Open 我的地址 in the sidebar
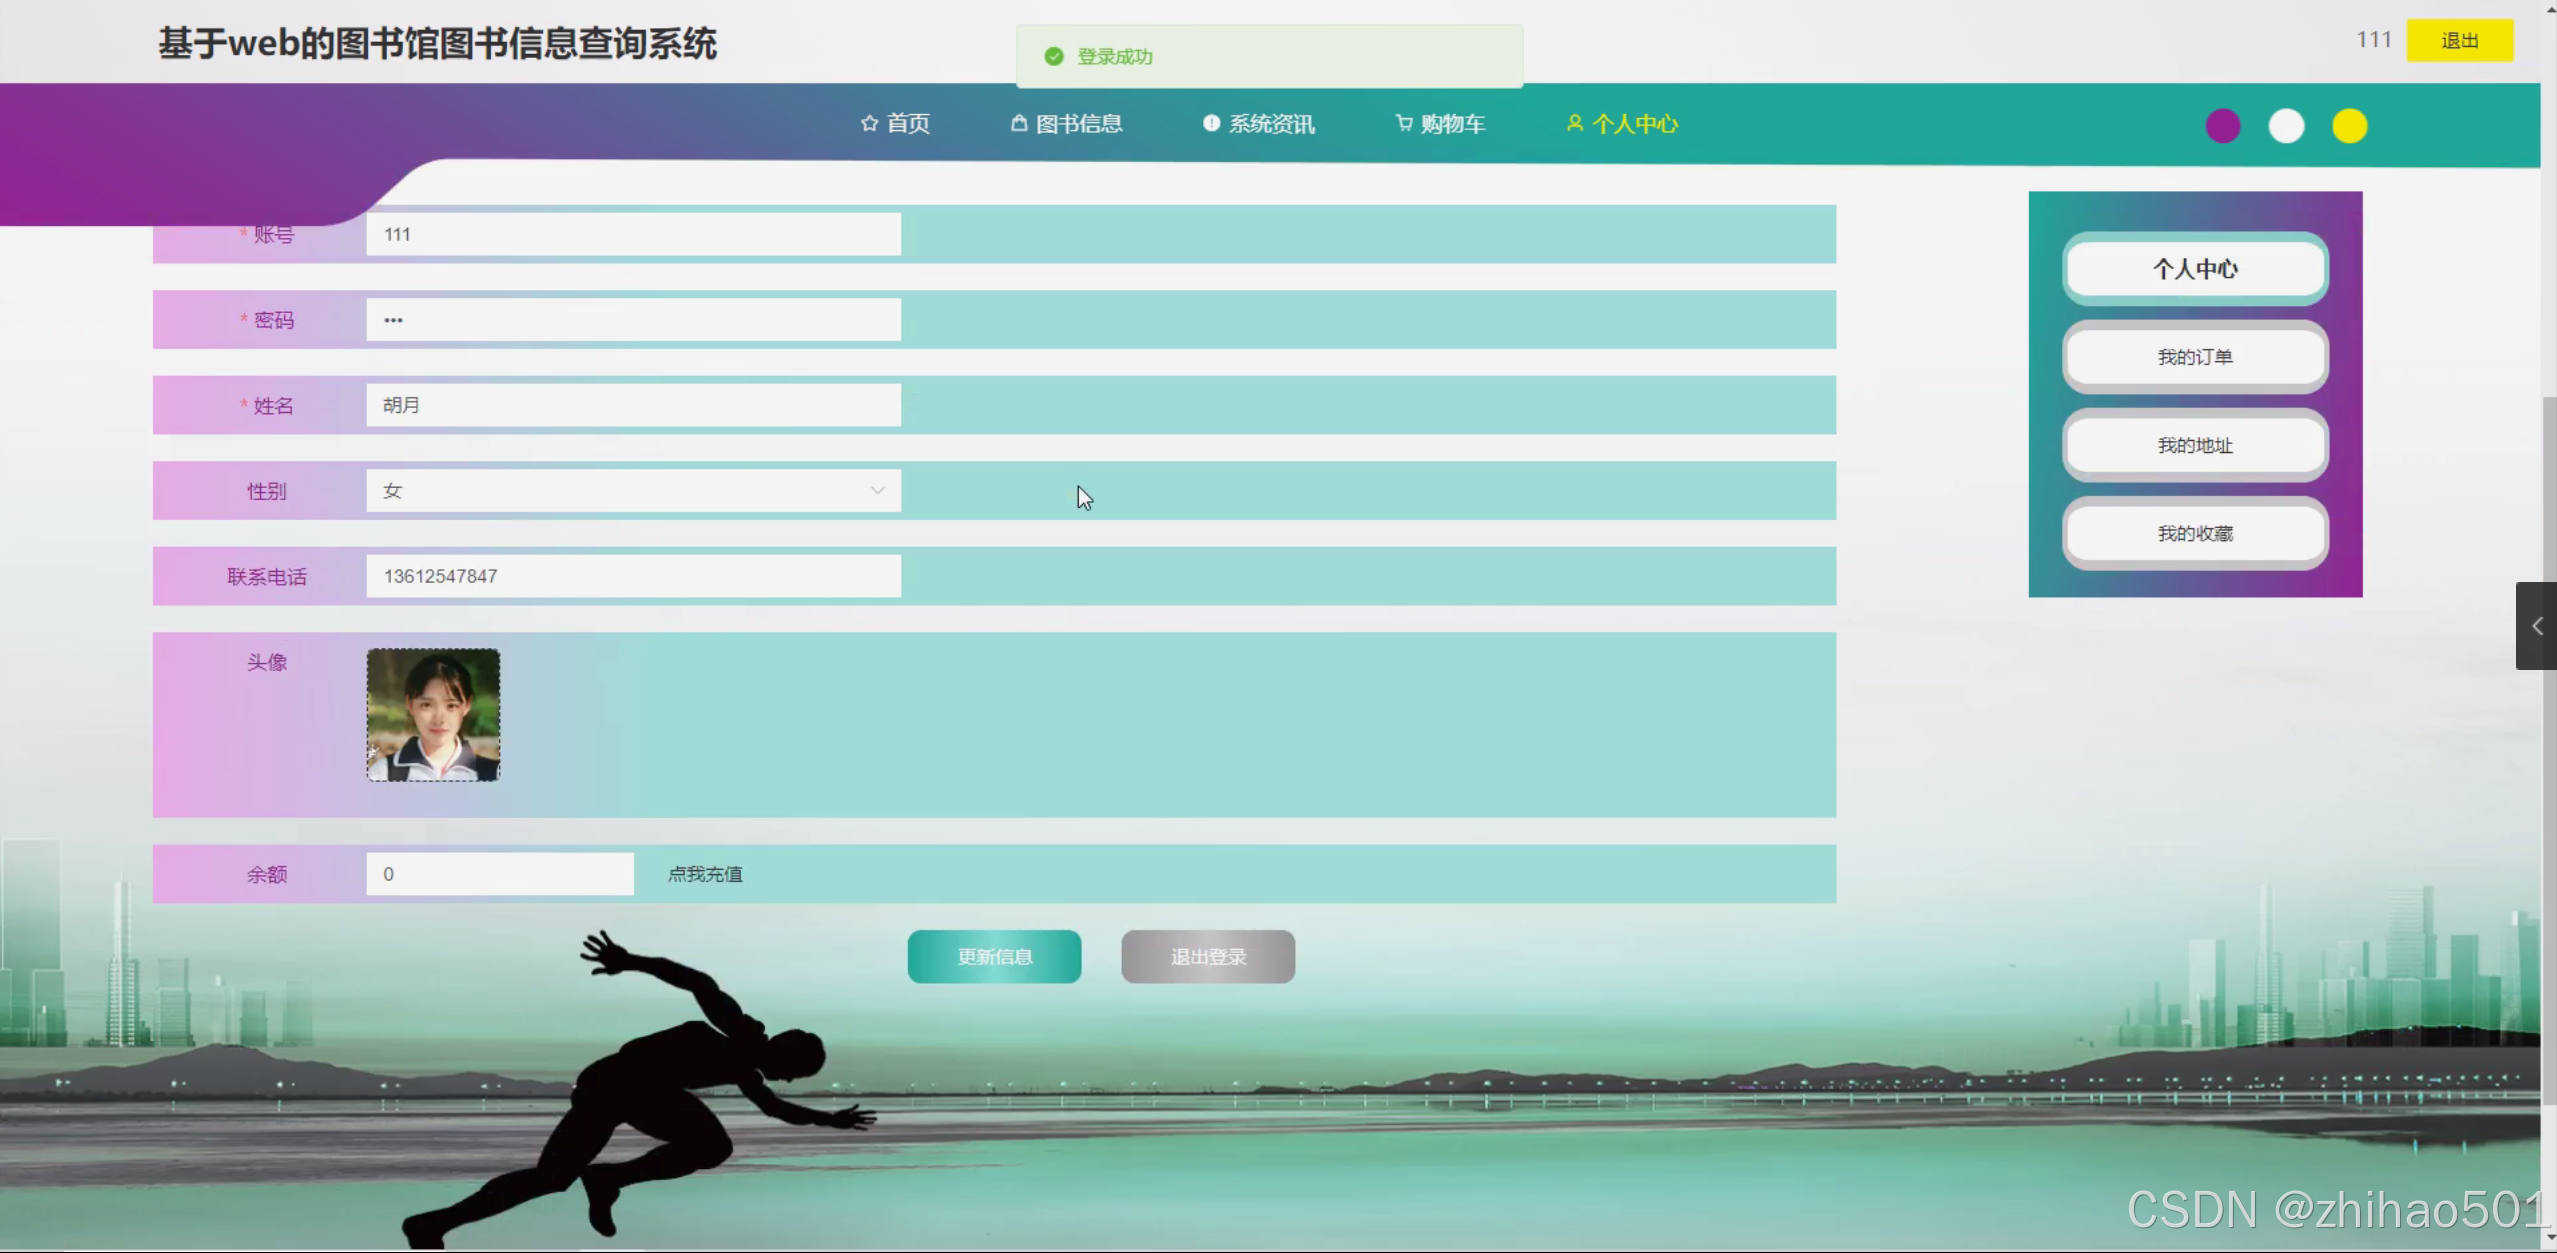Viewport: 2557px width, 1253px height. [2194, 445]
